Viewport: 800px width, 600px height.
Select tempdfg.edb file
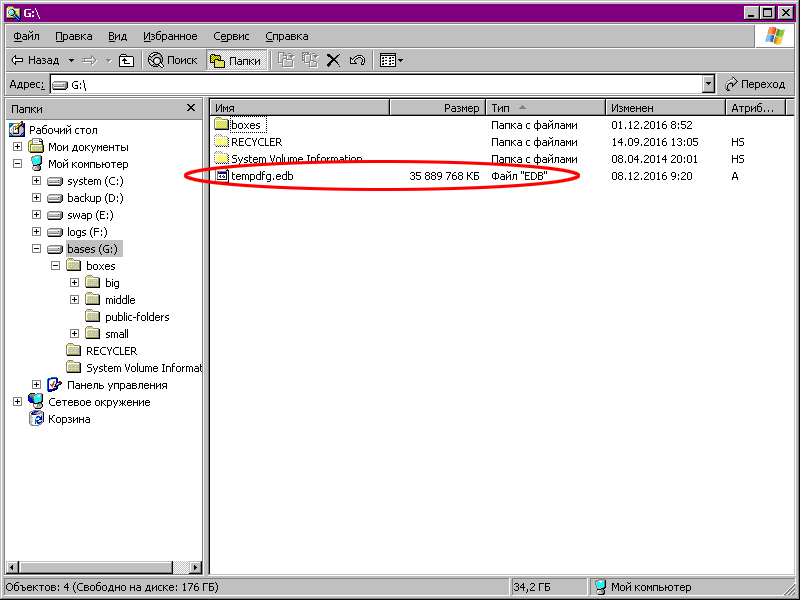[x=262, y=176]
